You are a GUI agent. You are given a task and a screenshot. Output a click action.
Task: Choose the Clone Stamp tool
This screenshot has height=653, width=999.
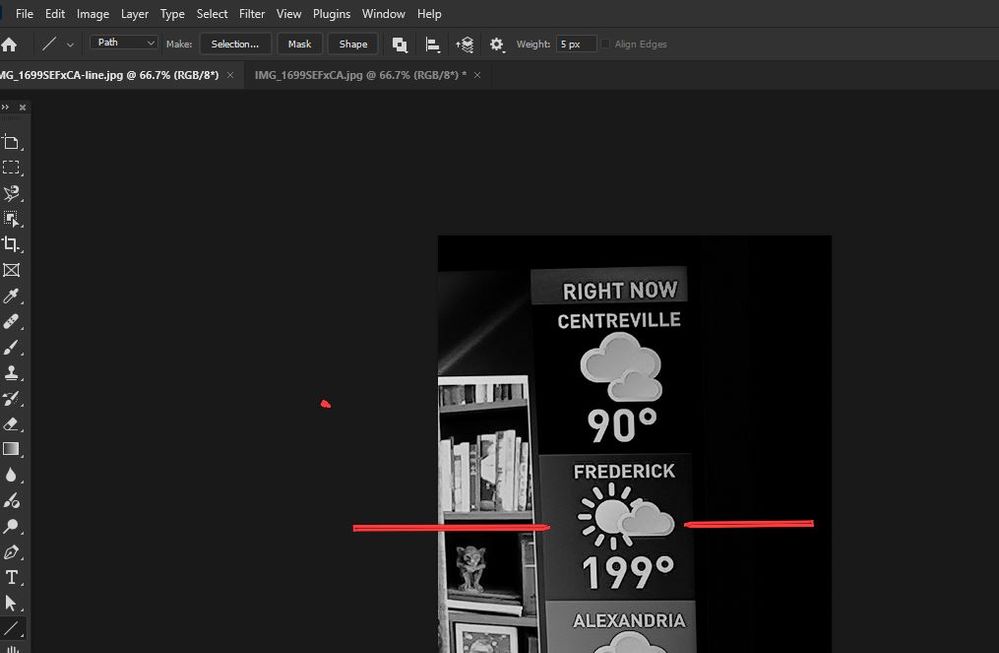pos(13,372)
